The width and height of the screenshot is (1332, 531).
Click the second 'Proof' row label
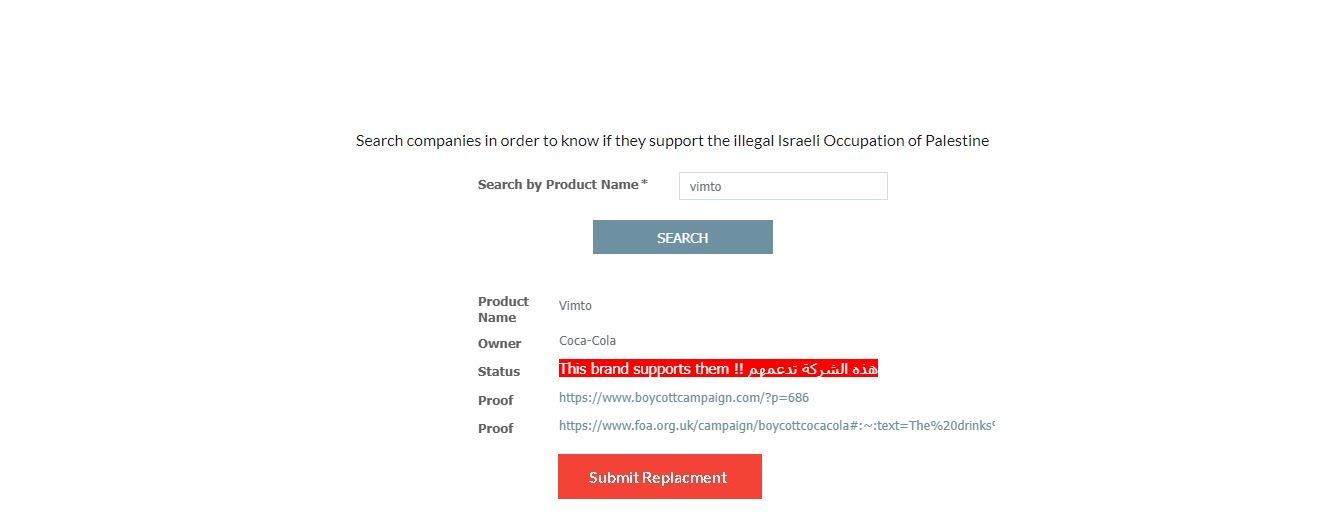tap(495, 428)
